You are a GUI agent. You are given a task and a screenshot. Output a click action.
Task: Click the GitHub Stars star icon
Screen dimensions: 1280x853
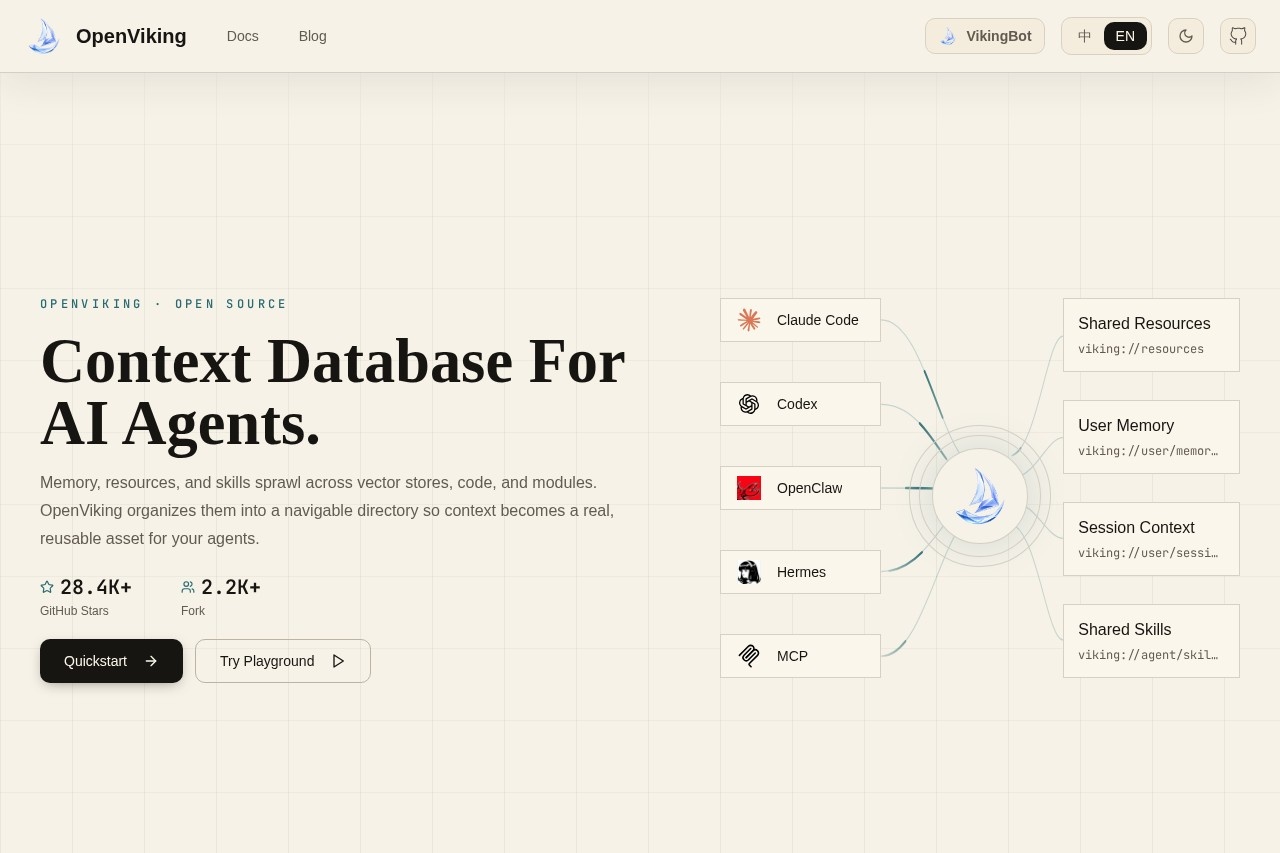pyautogui.click(x=47, y=587)
